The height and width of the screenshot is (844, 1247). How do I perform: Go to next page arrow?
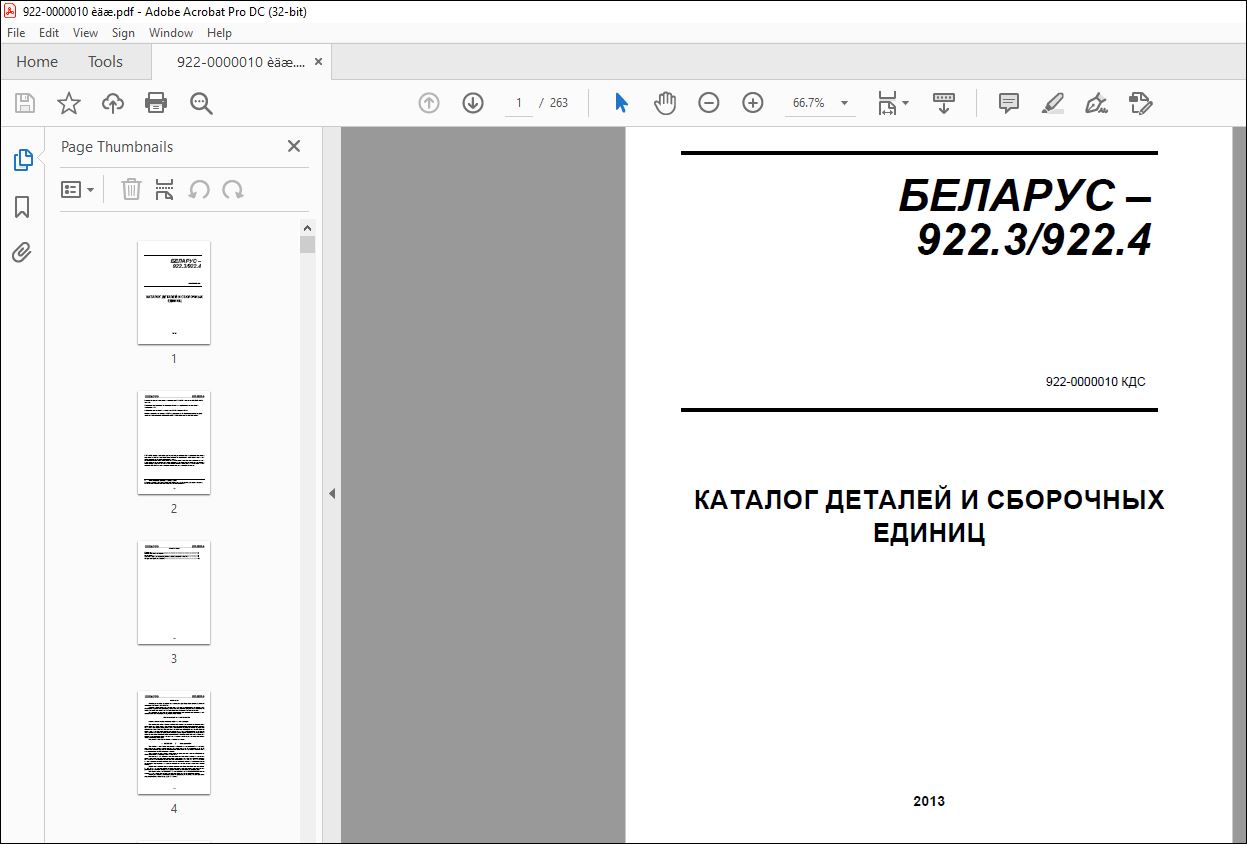click(x=473, y=103)
